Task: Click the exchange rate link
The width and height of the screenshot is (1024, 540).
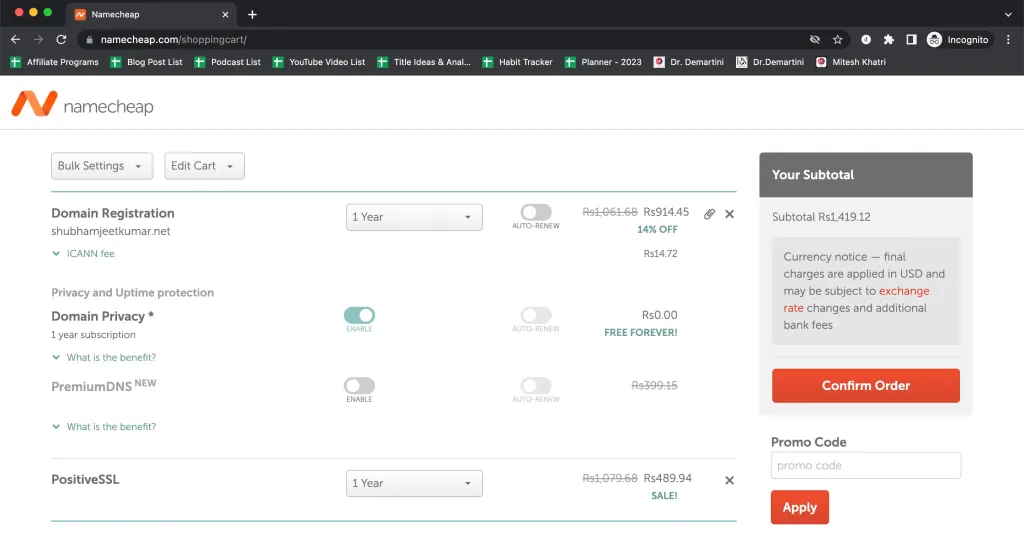Action: point(856,299)
